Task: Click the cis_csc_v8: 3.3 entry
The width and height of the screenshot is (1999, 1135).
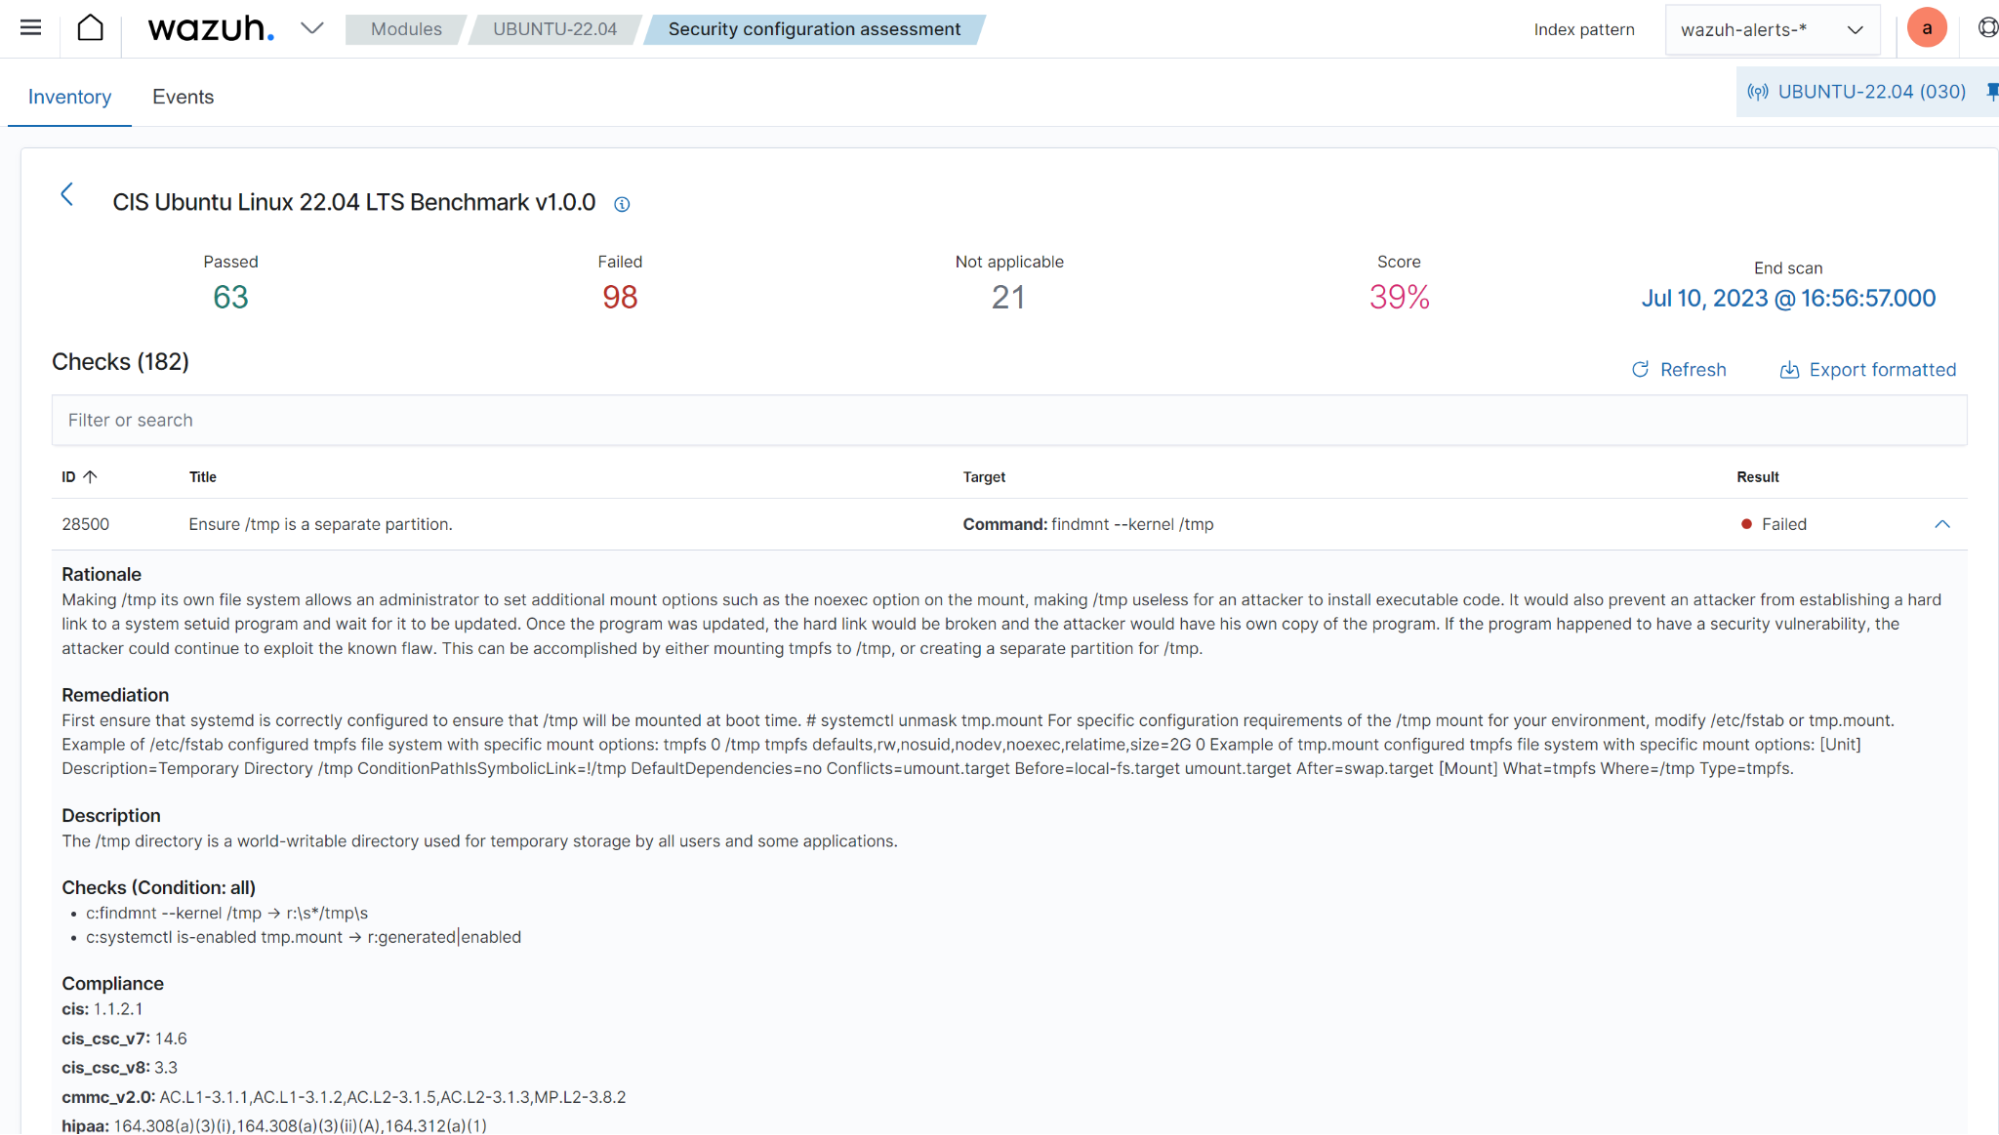Action: (x=119, y=1068)
